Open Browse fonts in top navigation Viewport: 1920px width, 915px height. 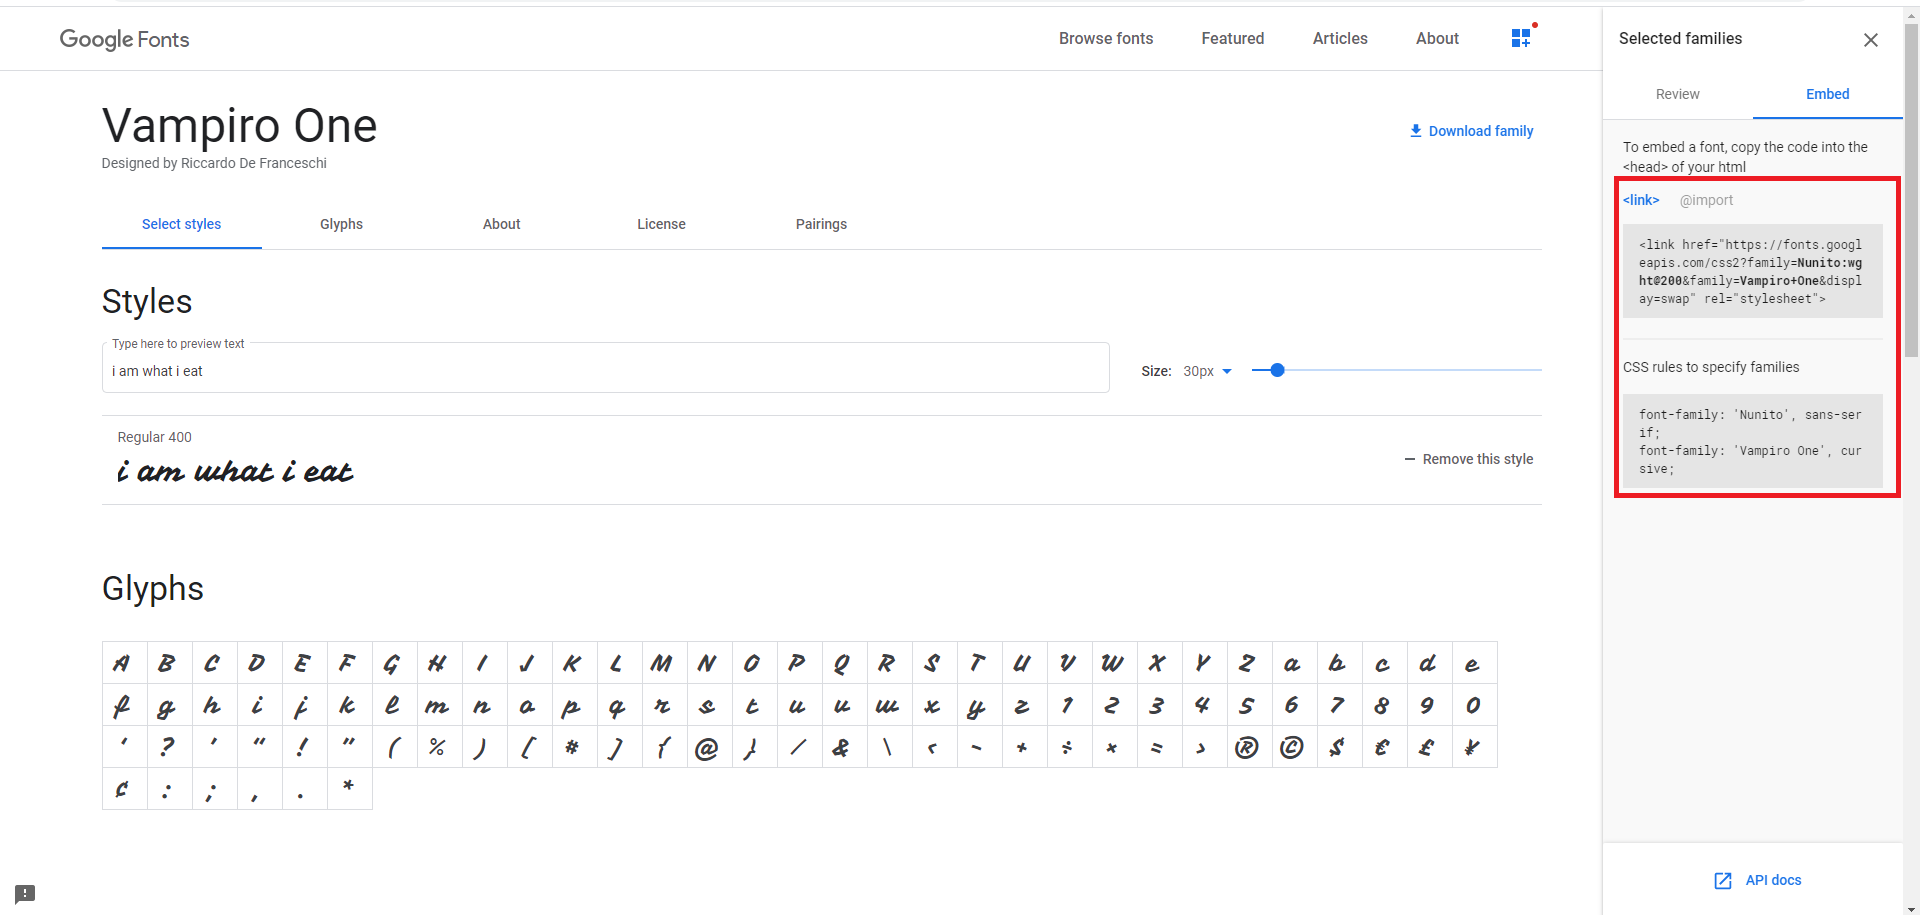(1106, 38)
